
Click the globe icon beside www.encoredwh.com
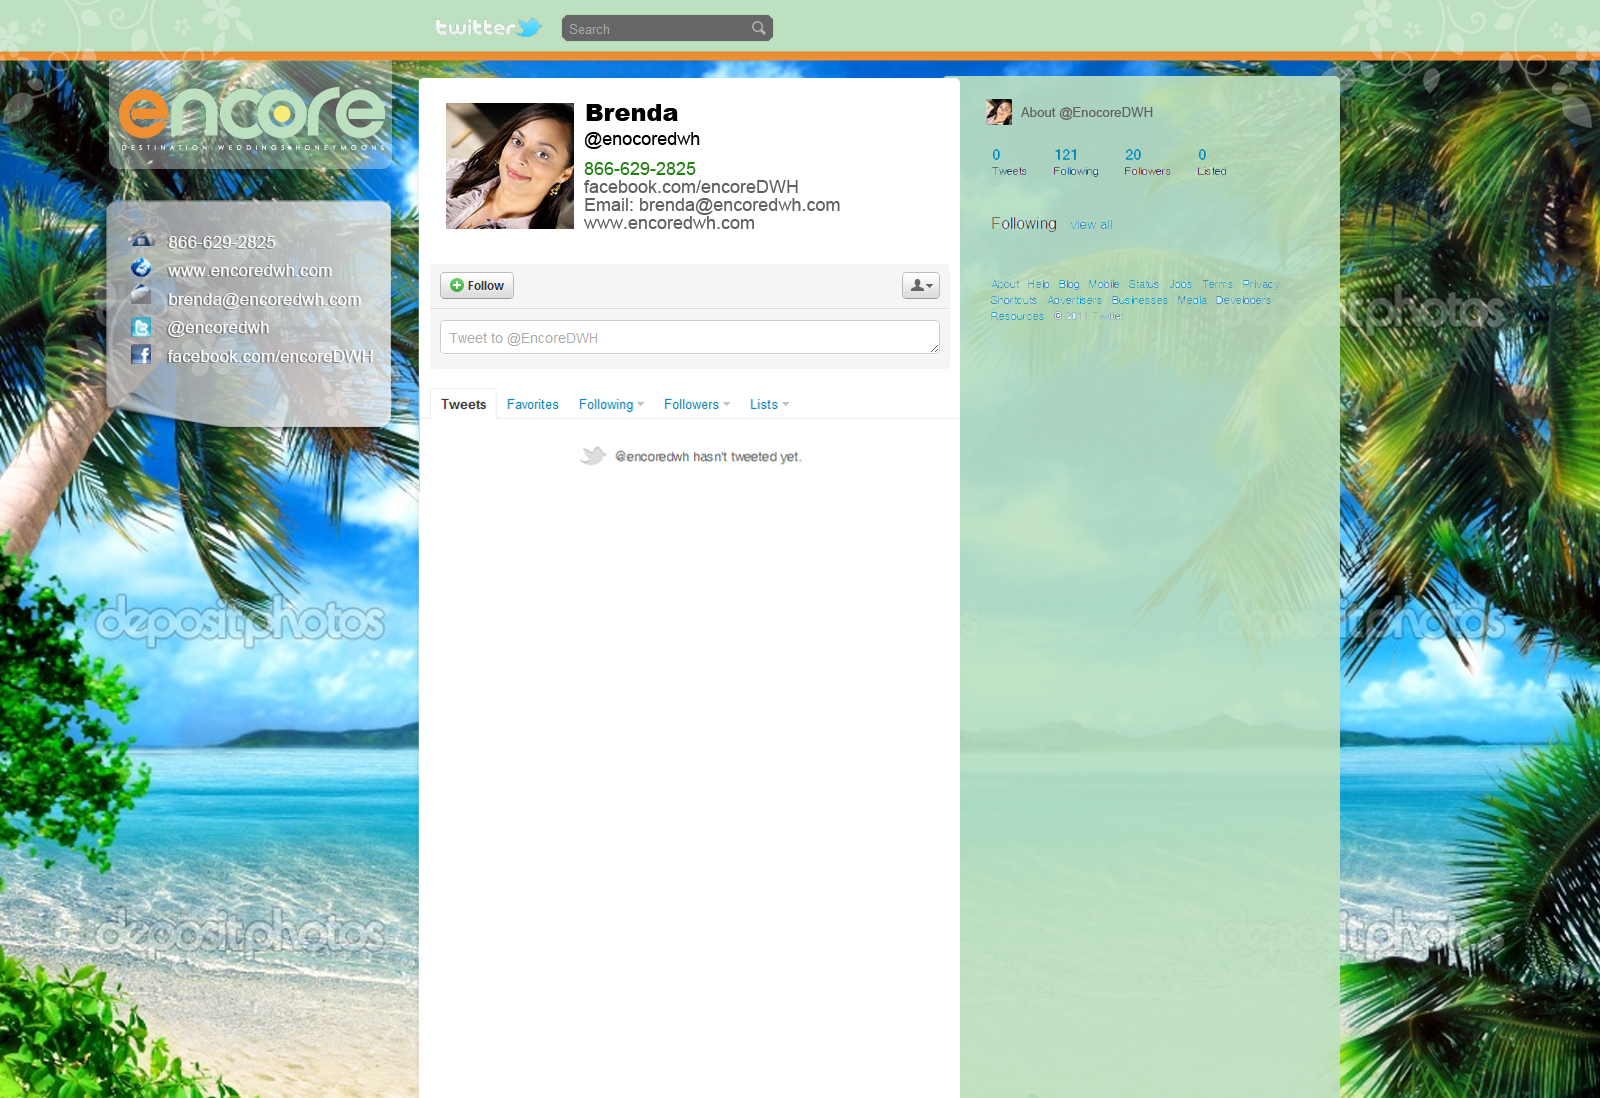point(142,268)
